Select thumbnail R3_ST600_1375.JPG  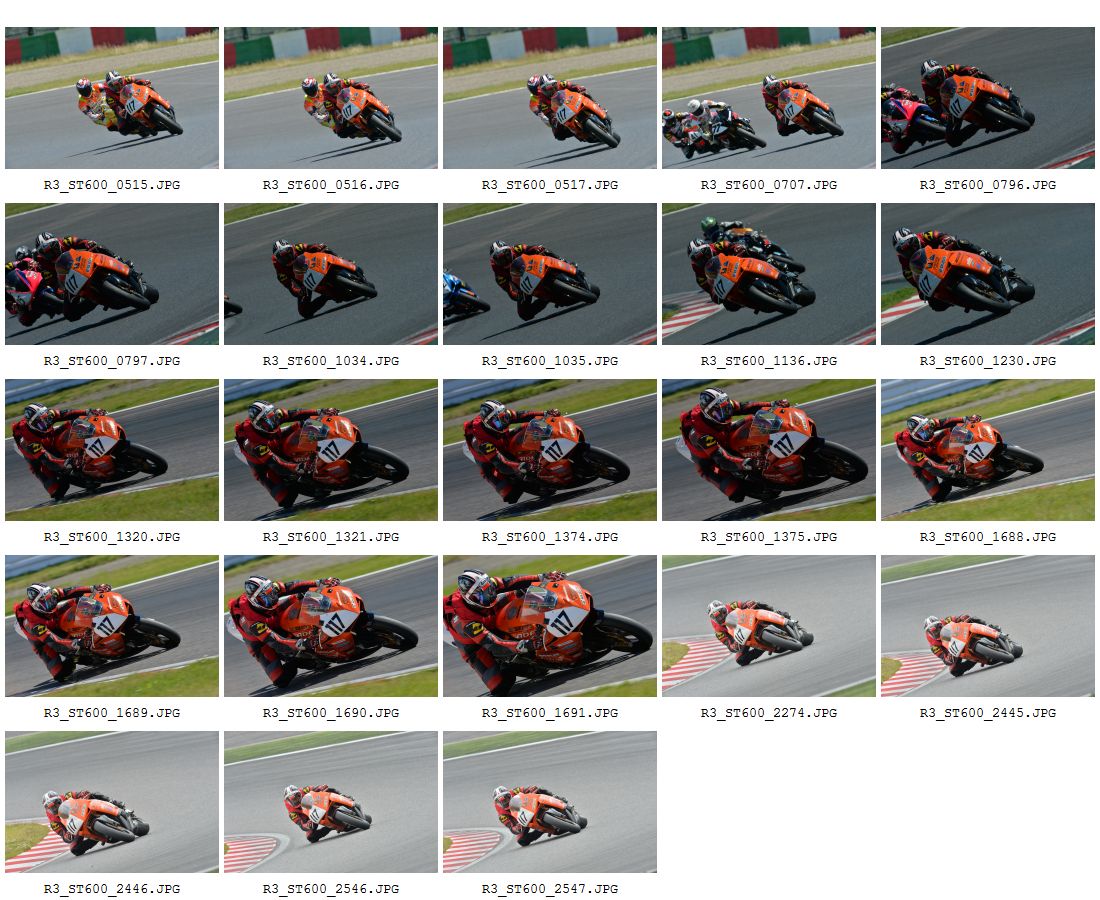click(769, 450)
